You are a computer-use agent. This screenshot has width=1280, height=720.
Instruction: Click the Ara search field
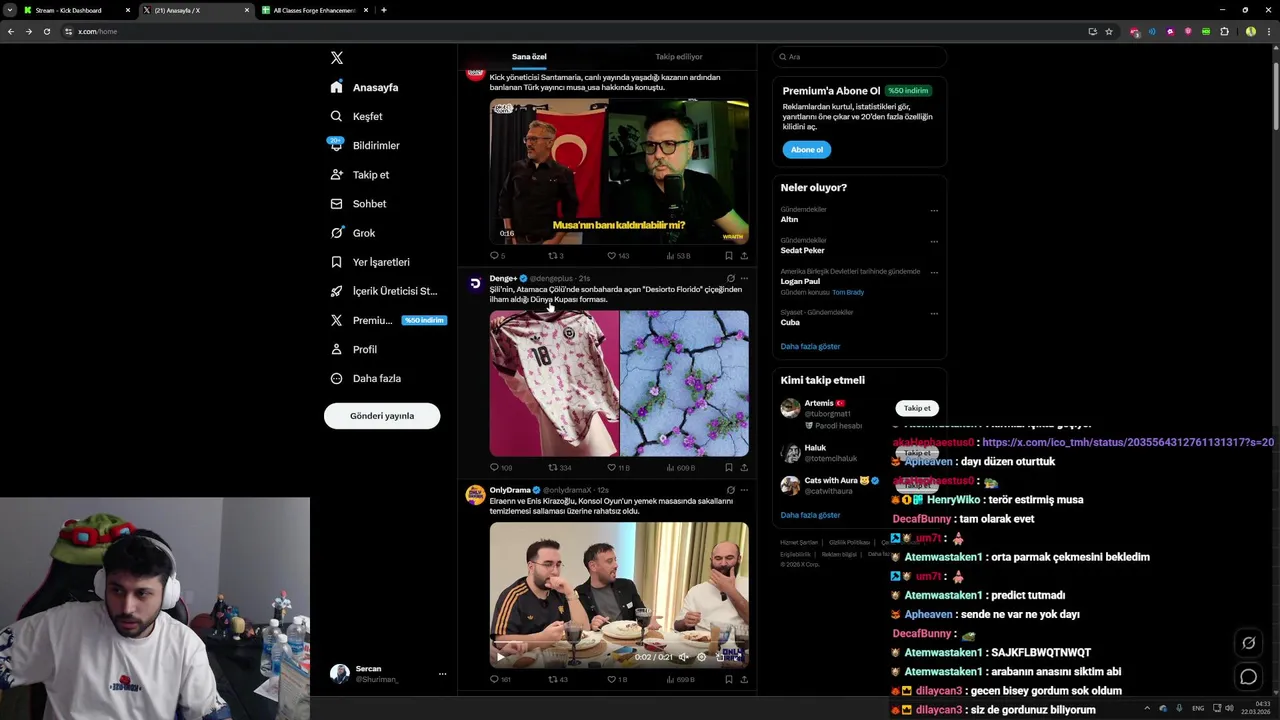pos(859,57)
